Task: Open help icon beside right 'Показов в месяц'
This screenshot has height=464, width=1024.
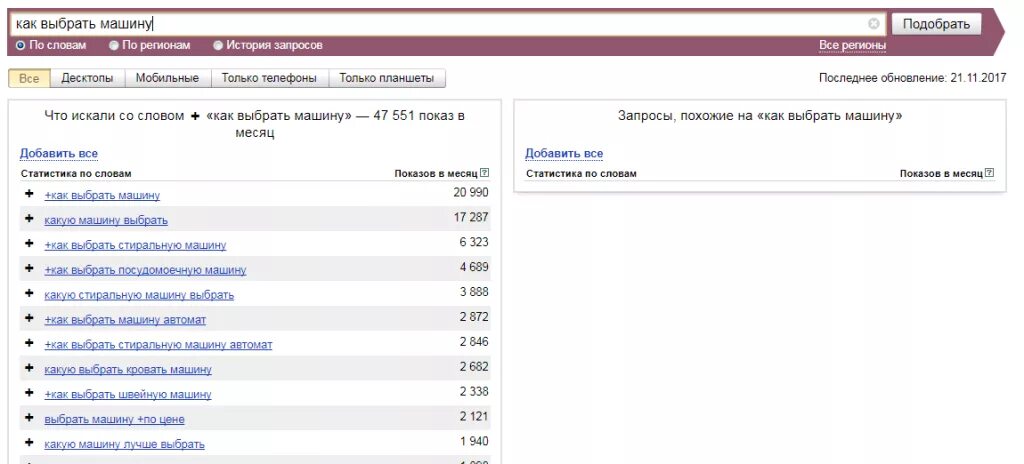Action: pos(990,173)
